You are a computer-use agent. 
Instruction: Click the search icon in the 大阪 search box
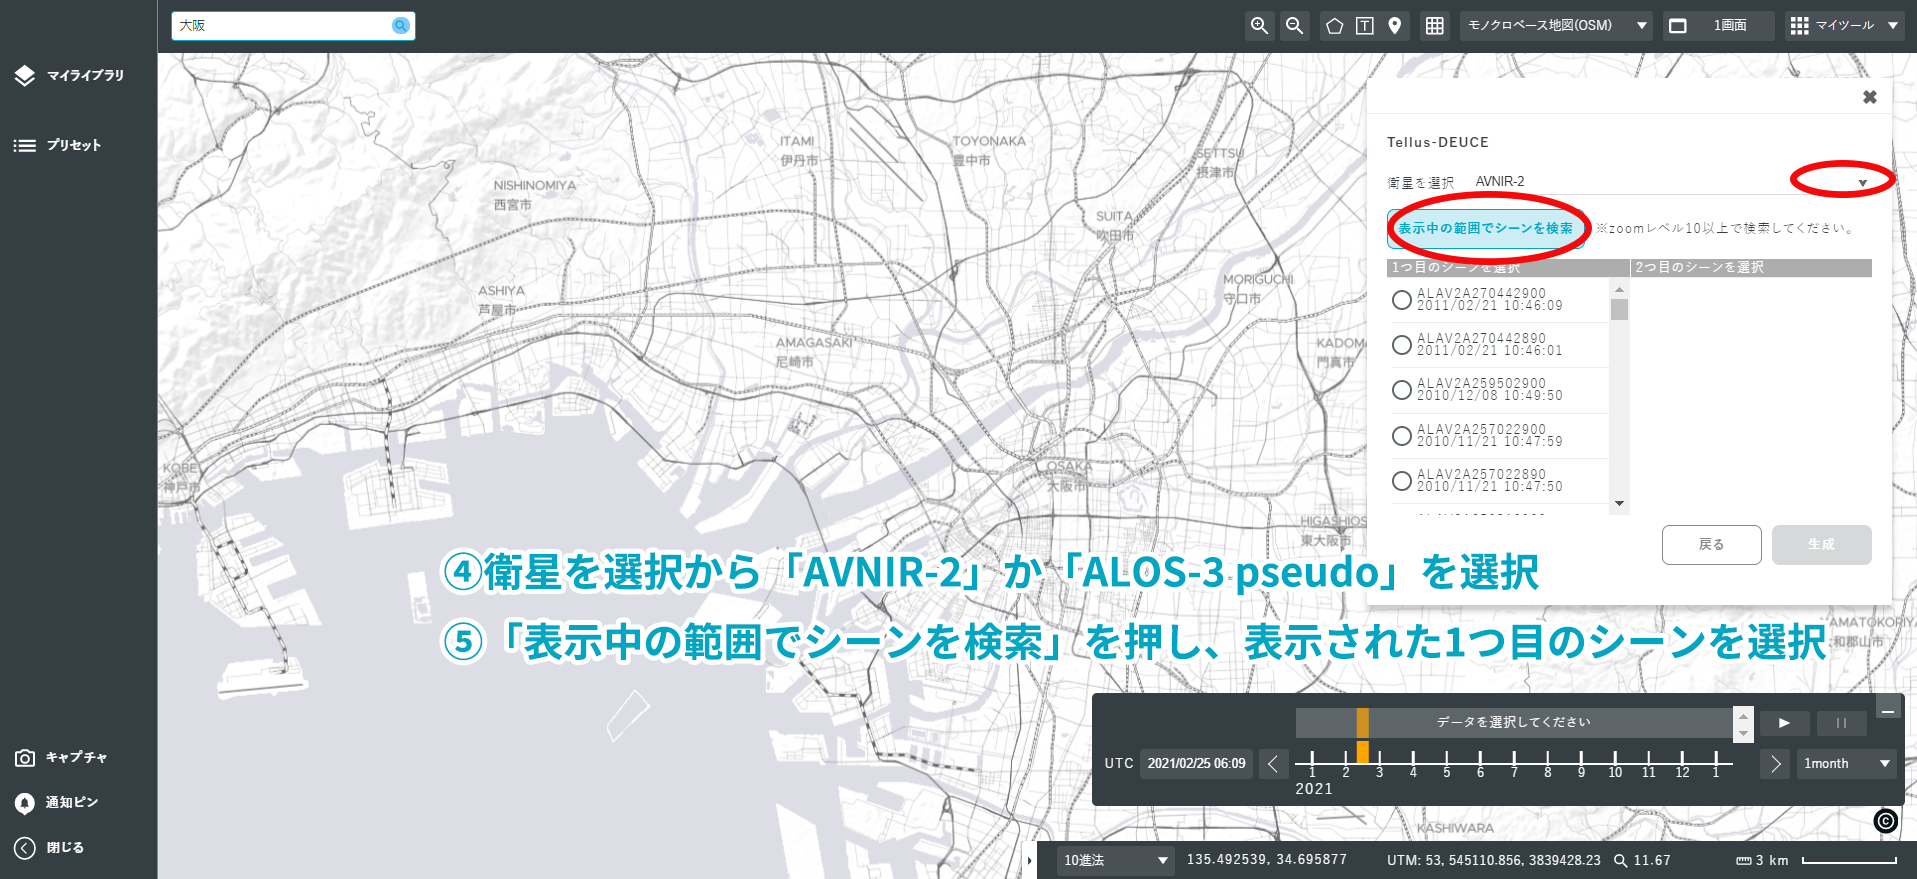click(401, 26)
